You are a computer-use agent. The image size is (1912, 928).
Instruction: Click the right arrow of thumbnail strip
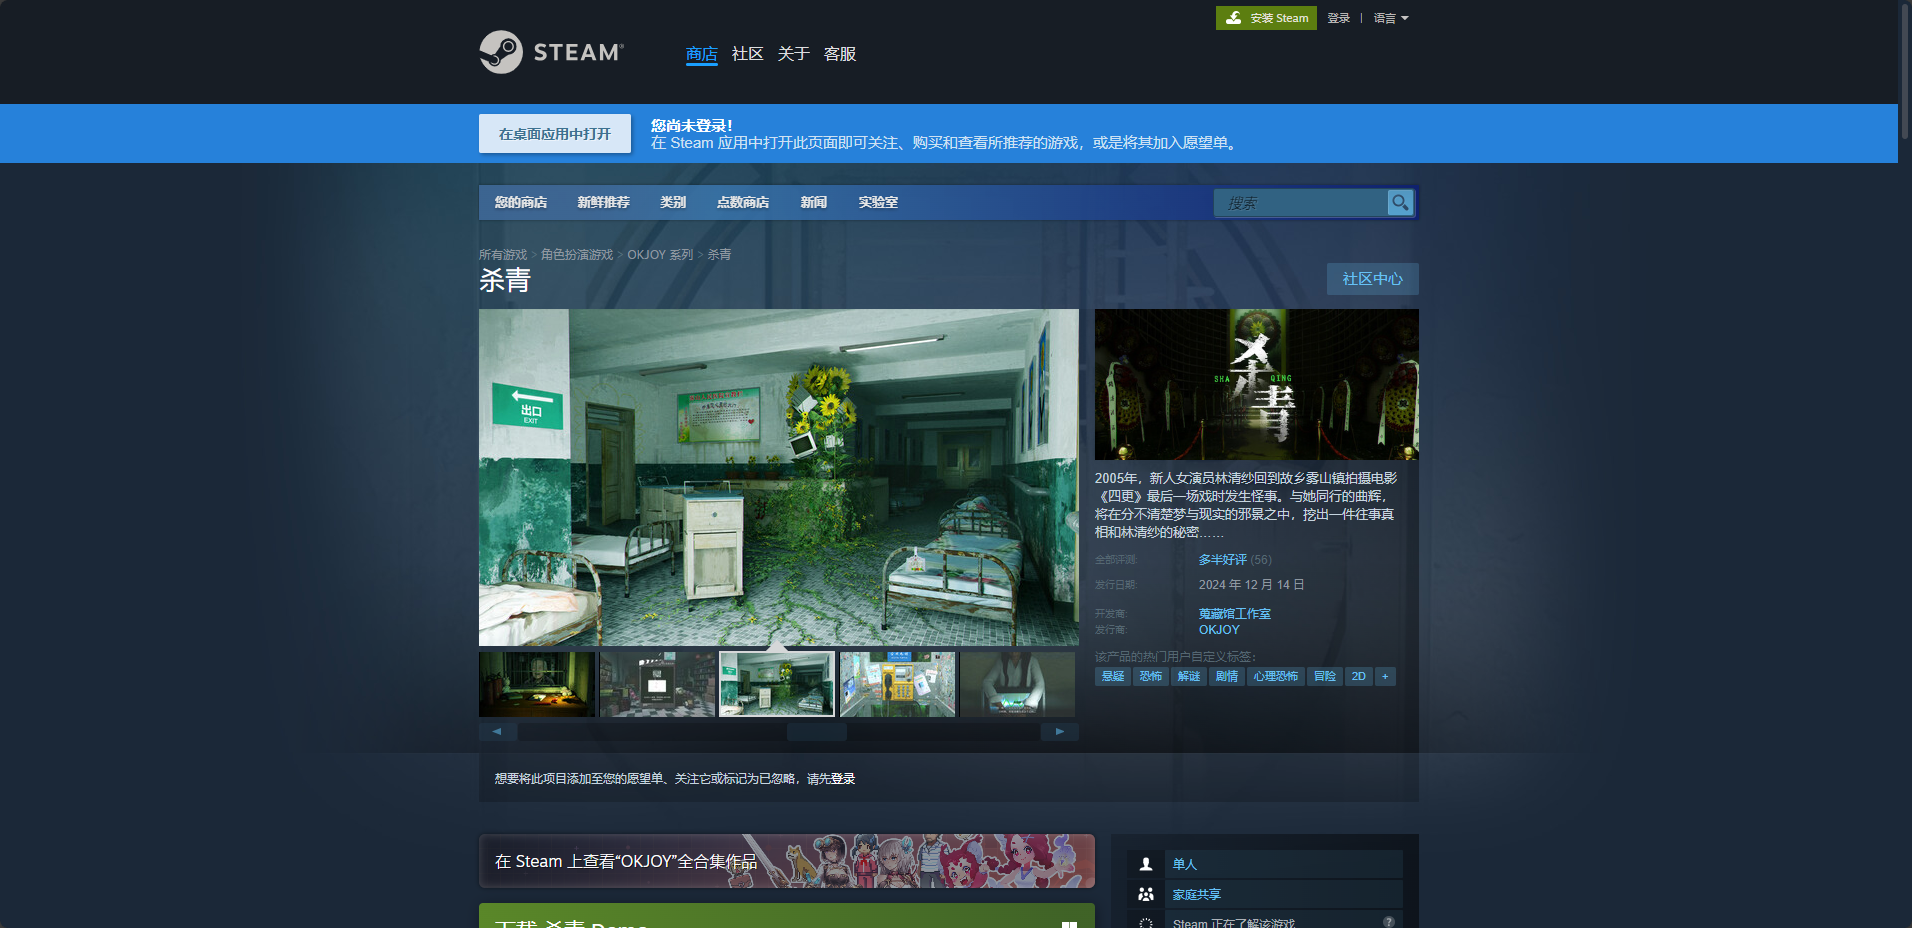point(1060,731)
